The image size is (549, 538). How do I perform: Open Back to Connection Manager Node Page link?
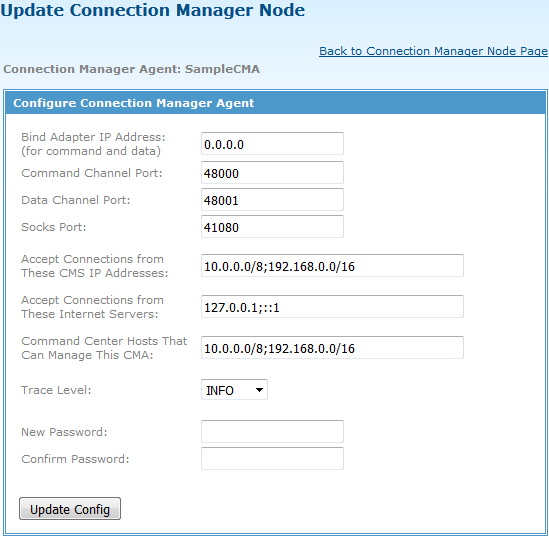pyautogui.click(x=433, y=51)
